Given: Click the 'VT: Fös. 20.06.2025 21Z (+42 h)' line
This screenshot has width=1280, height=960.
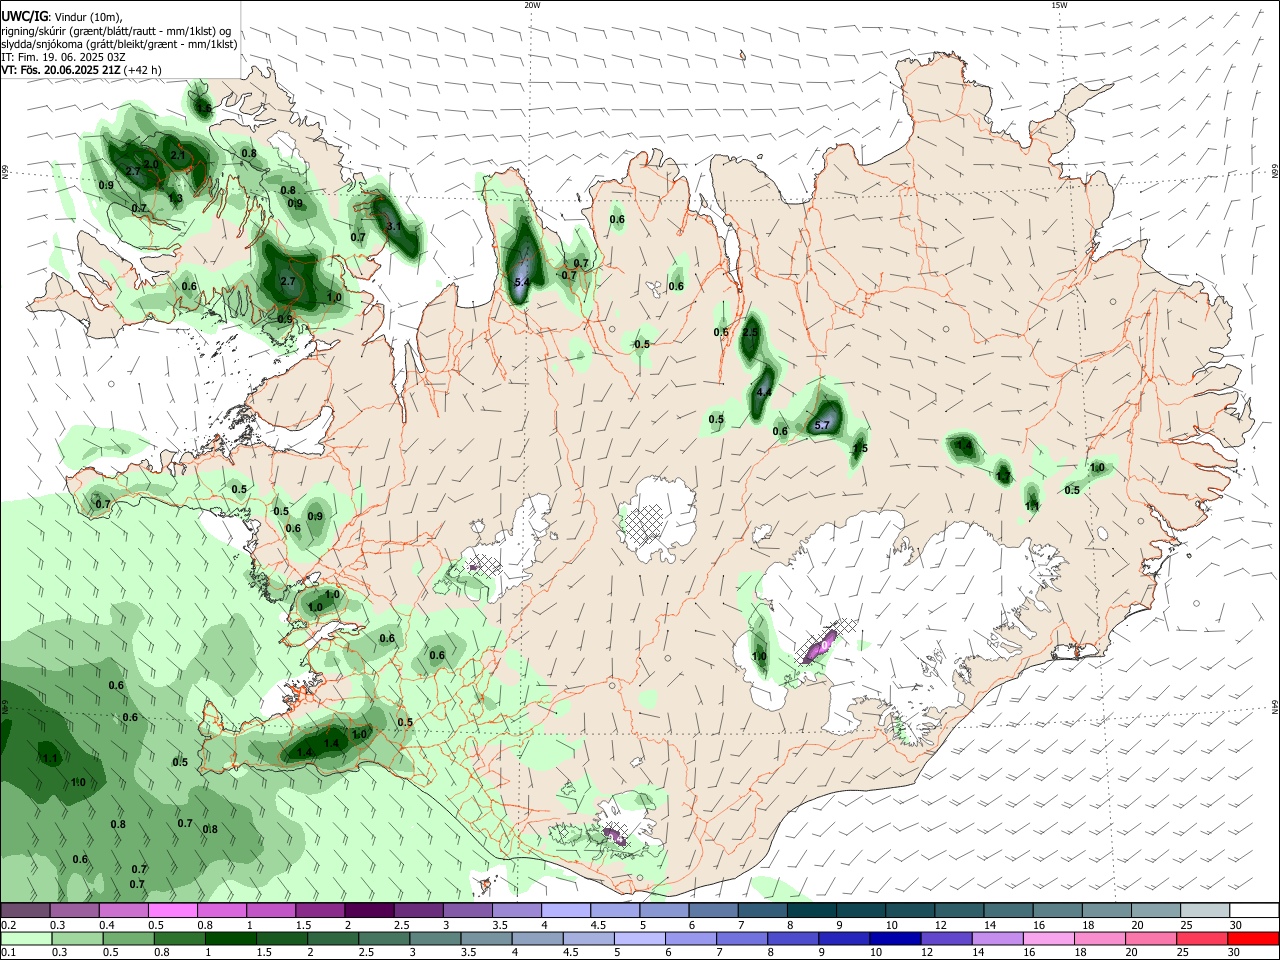Looking at the screenshot, I should [81, 70].
